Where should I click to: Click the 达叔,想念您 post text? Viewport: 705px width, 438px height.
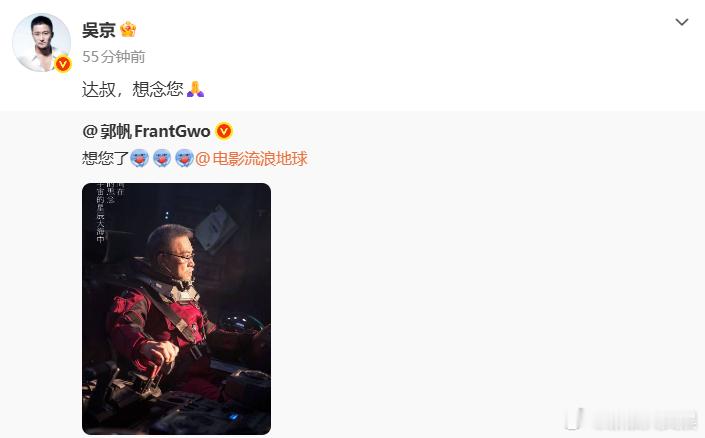pos(133,89)
